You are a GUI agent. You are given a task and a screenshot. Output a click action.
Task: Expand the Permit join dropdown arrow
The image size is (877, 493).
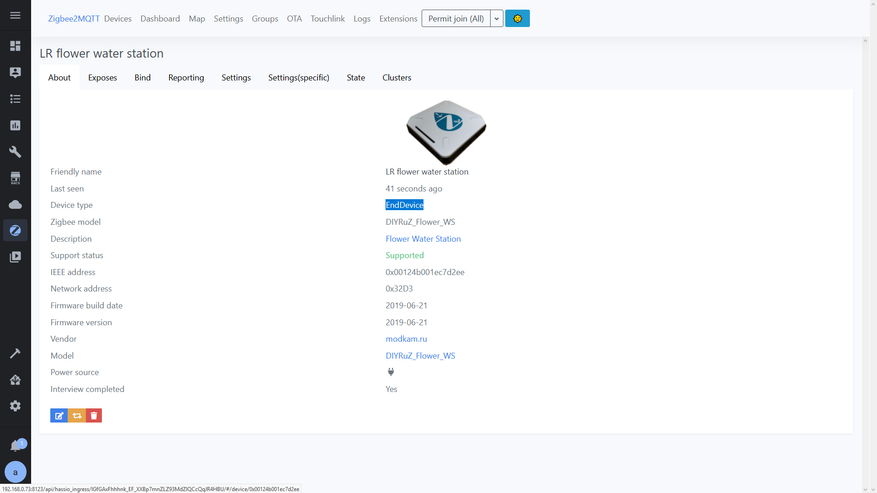click(496, 19)
